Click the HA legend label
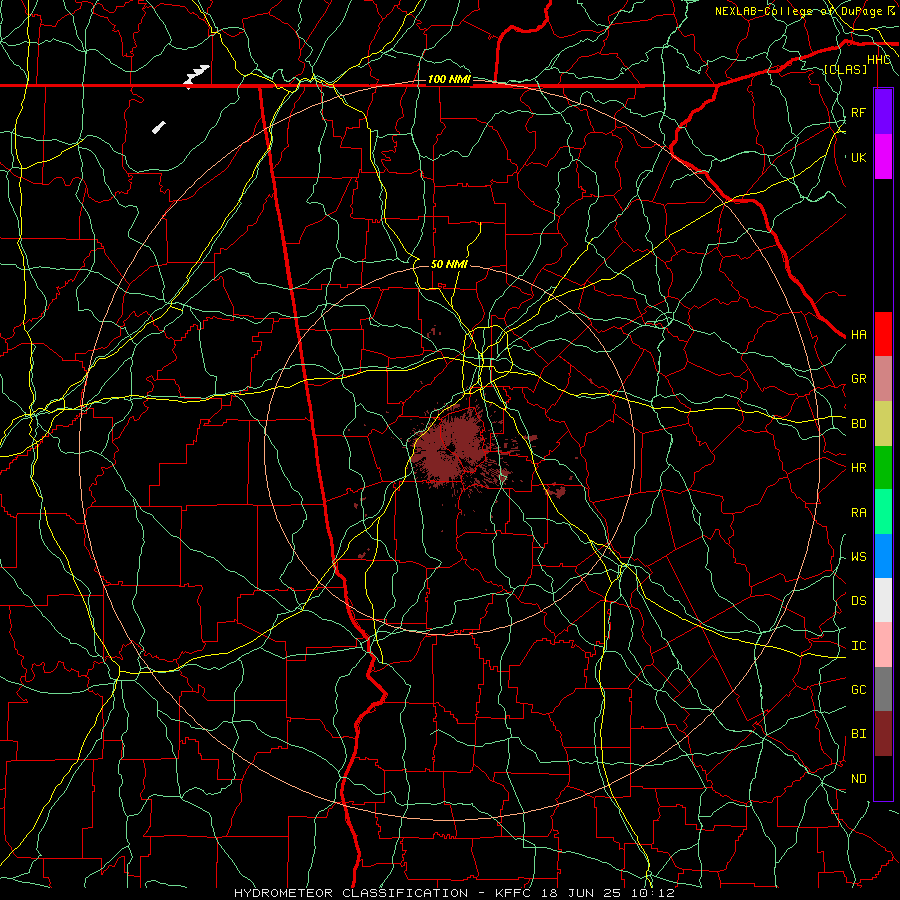The image size is (900, 900). [x=859, y=335]
